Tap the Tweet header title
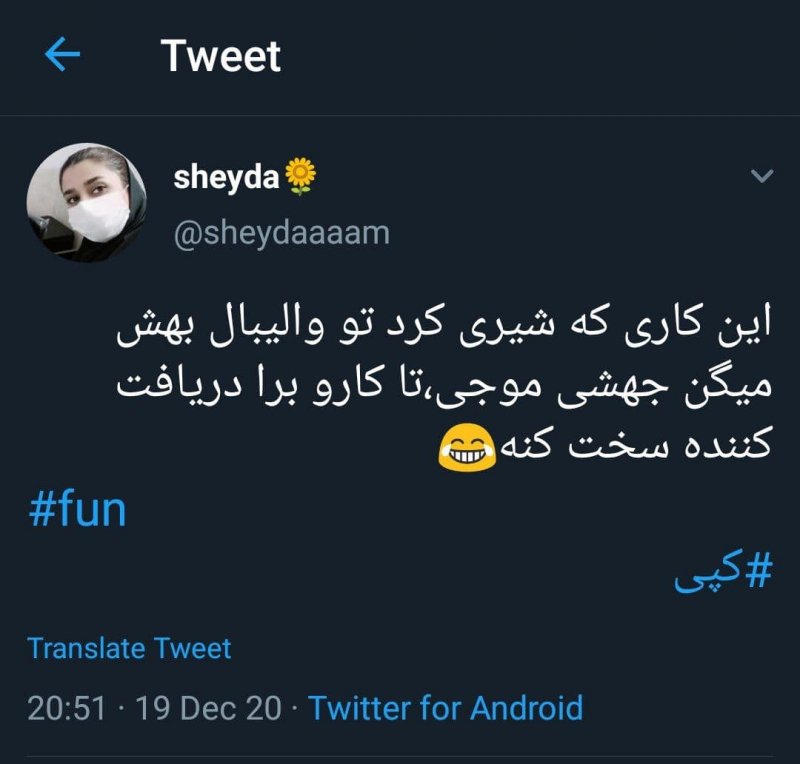 coord(221,56)
